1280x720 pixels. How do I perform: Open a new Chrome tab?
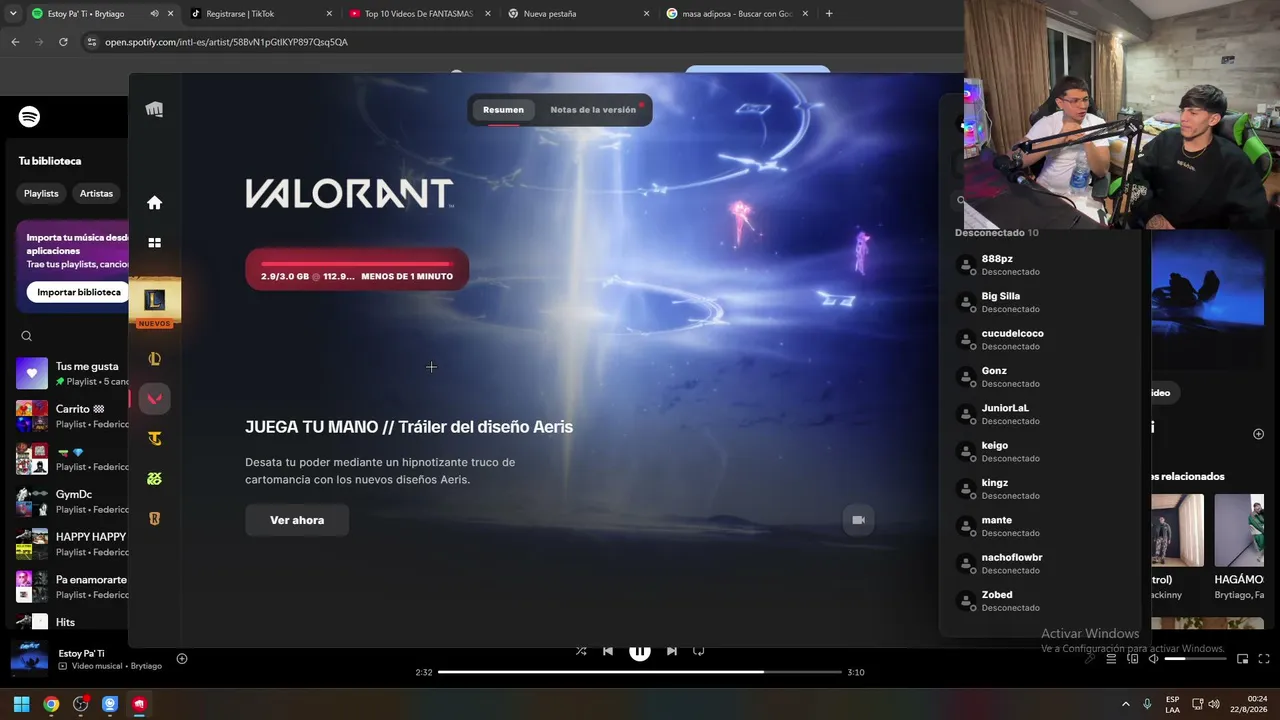829,14
